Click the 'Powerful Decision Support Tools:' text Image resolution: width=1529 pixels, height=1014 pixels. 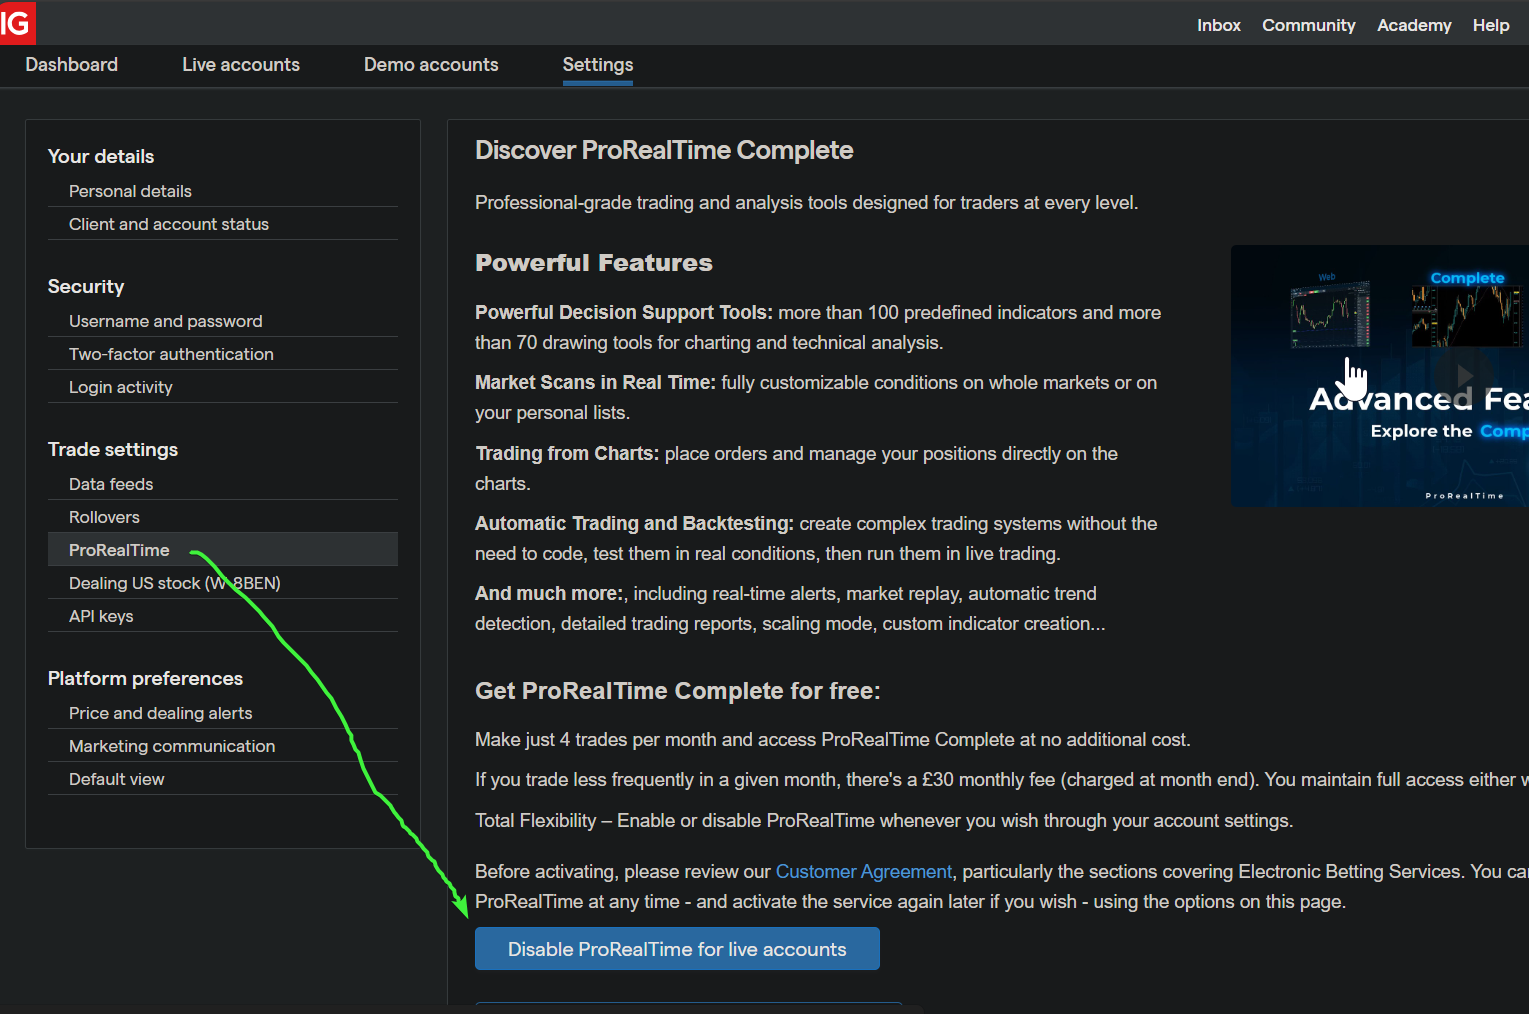(x=624, y=313)
